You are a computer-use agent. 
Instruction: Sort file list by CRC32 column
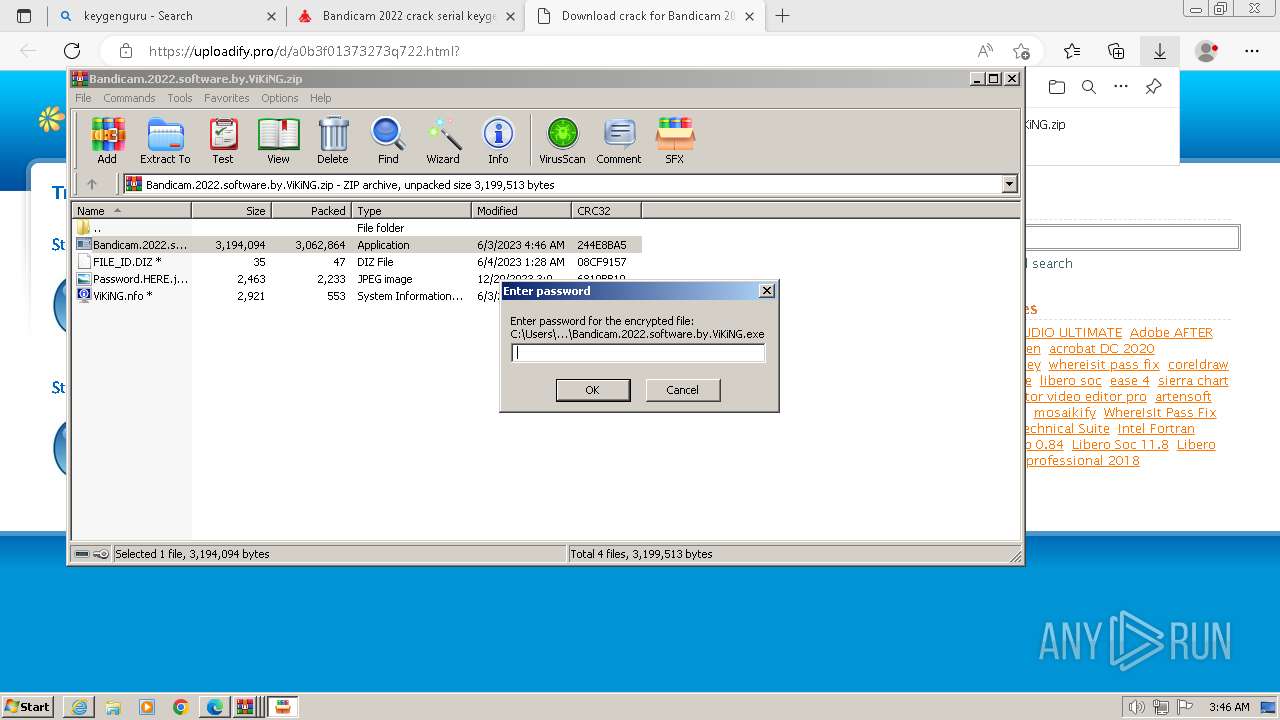[606, 210]
